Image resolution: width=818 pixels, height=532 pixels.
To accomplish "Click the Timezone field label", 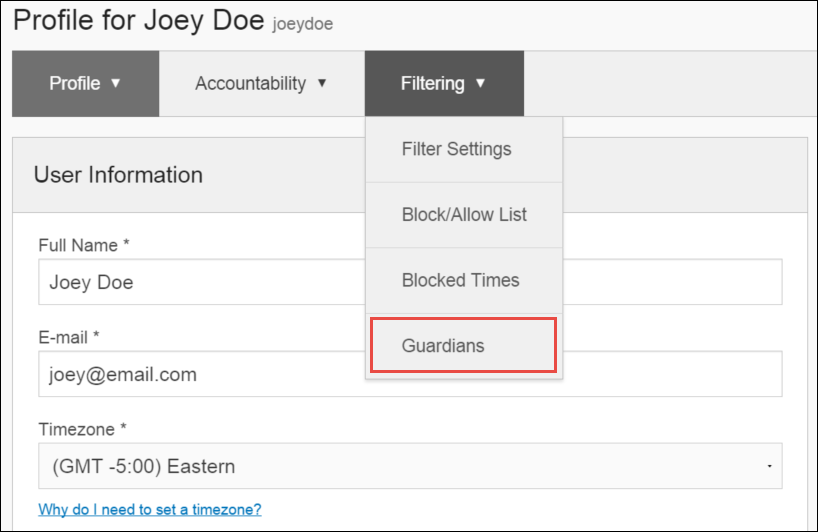I will 82,429.
